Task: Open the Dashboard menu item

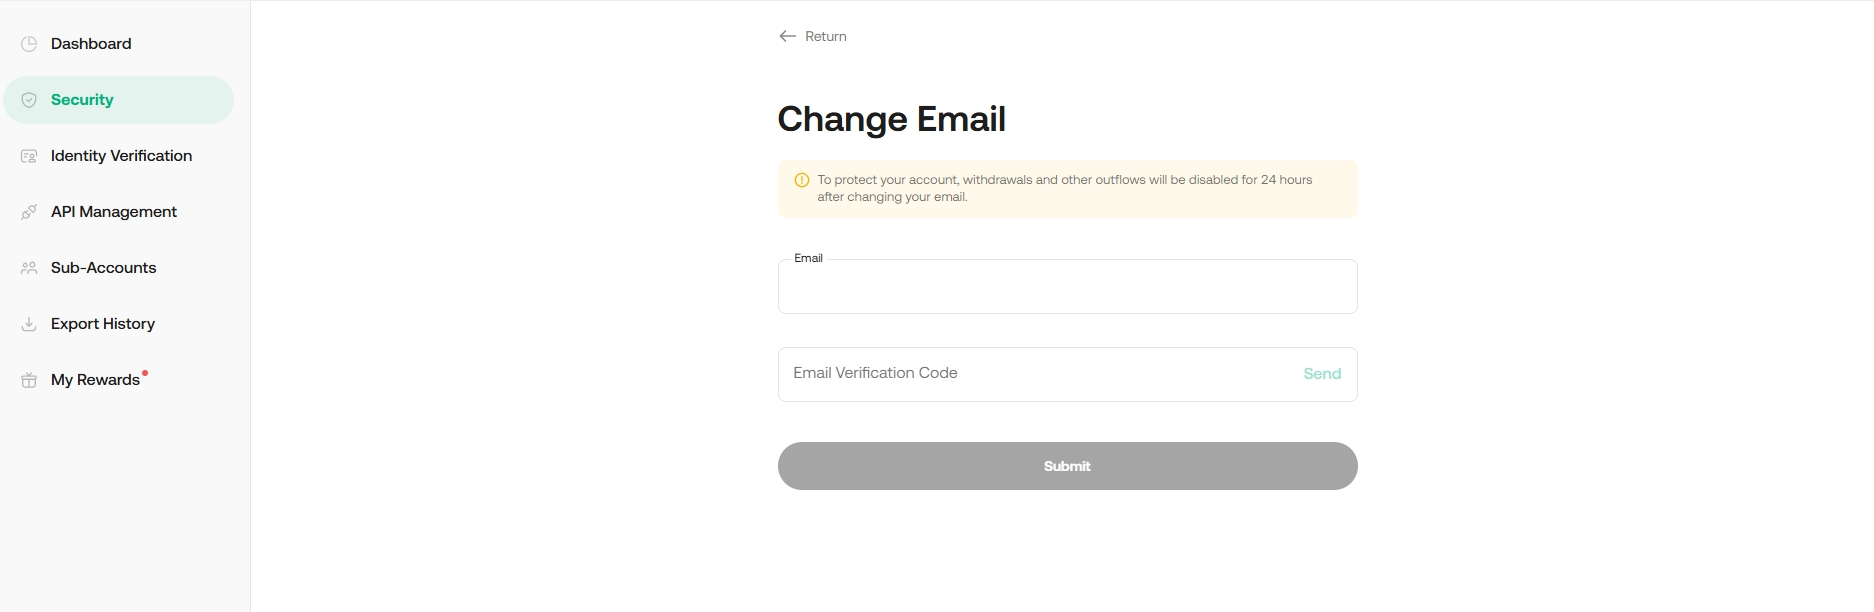Action: tap(91, 44)
